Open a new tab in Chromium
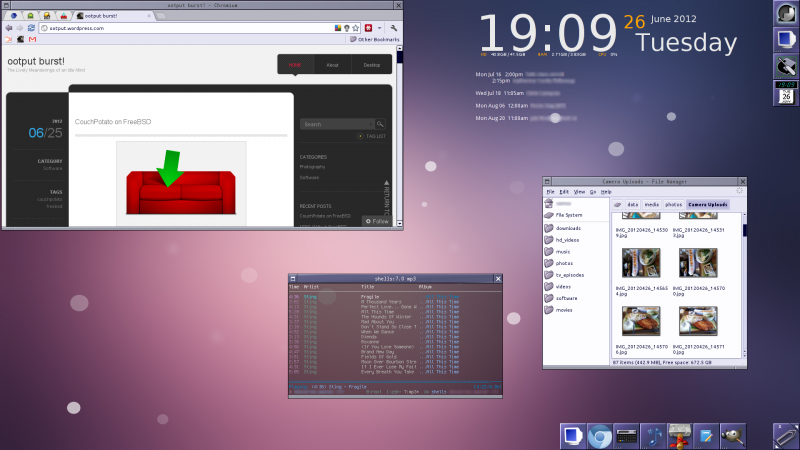This screenshot has width=800, height=450. pos(161,16)
